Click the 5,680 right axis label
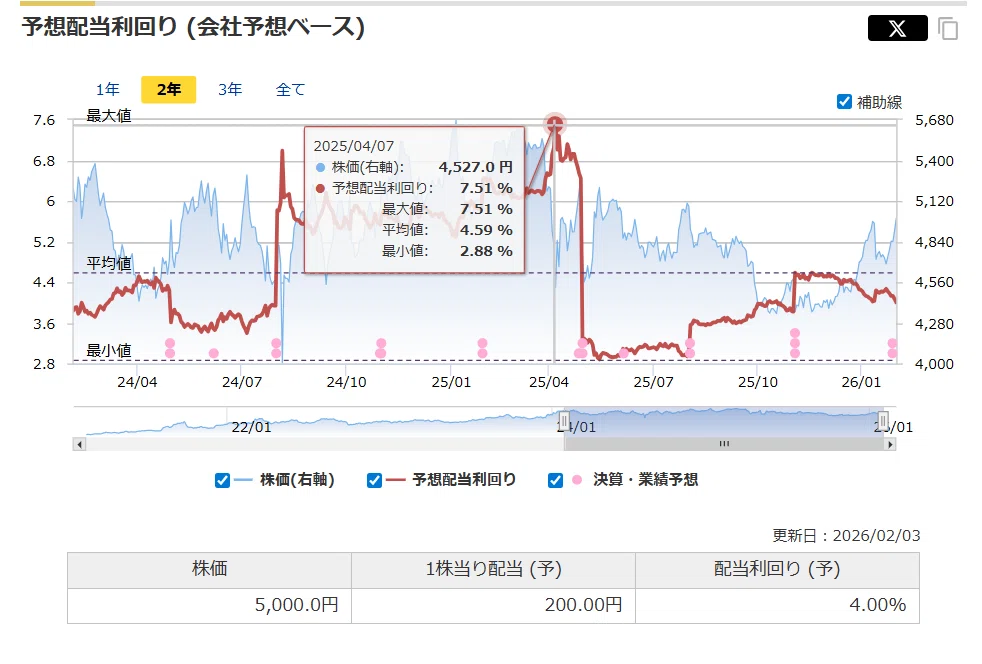982x664 pixels. [x=934, y=120]
